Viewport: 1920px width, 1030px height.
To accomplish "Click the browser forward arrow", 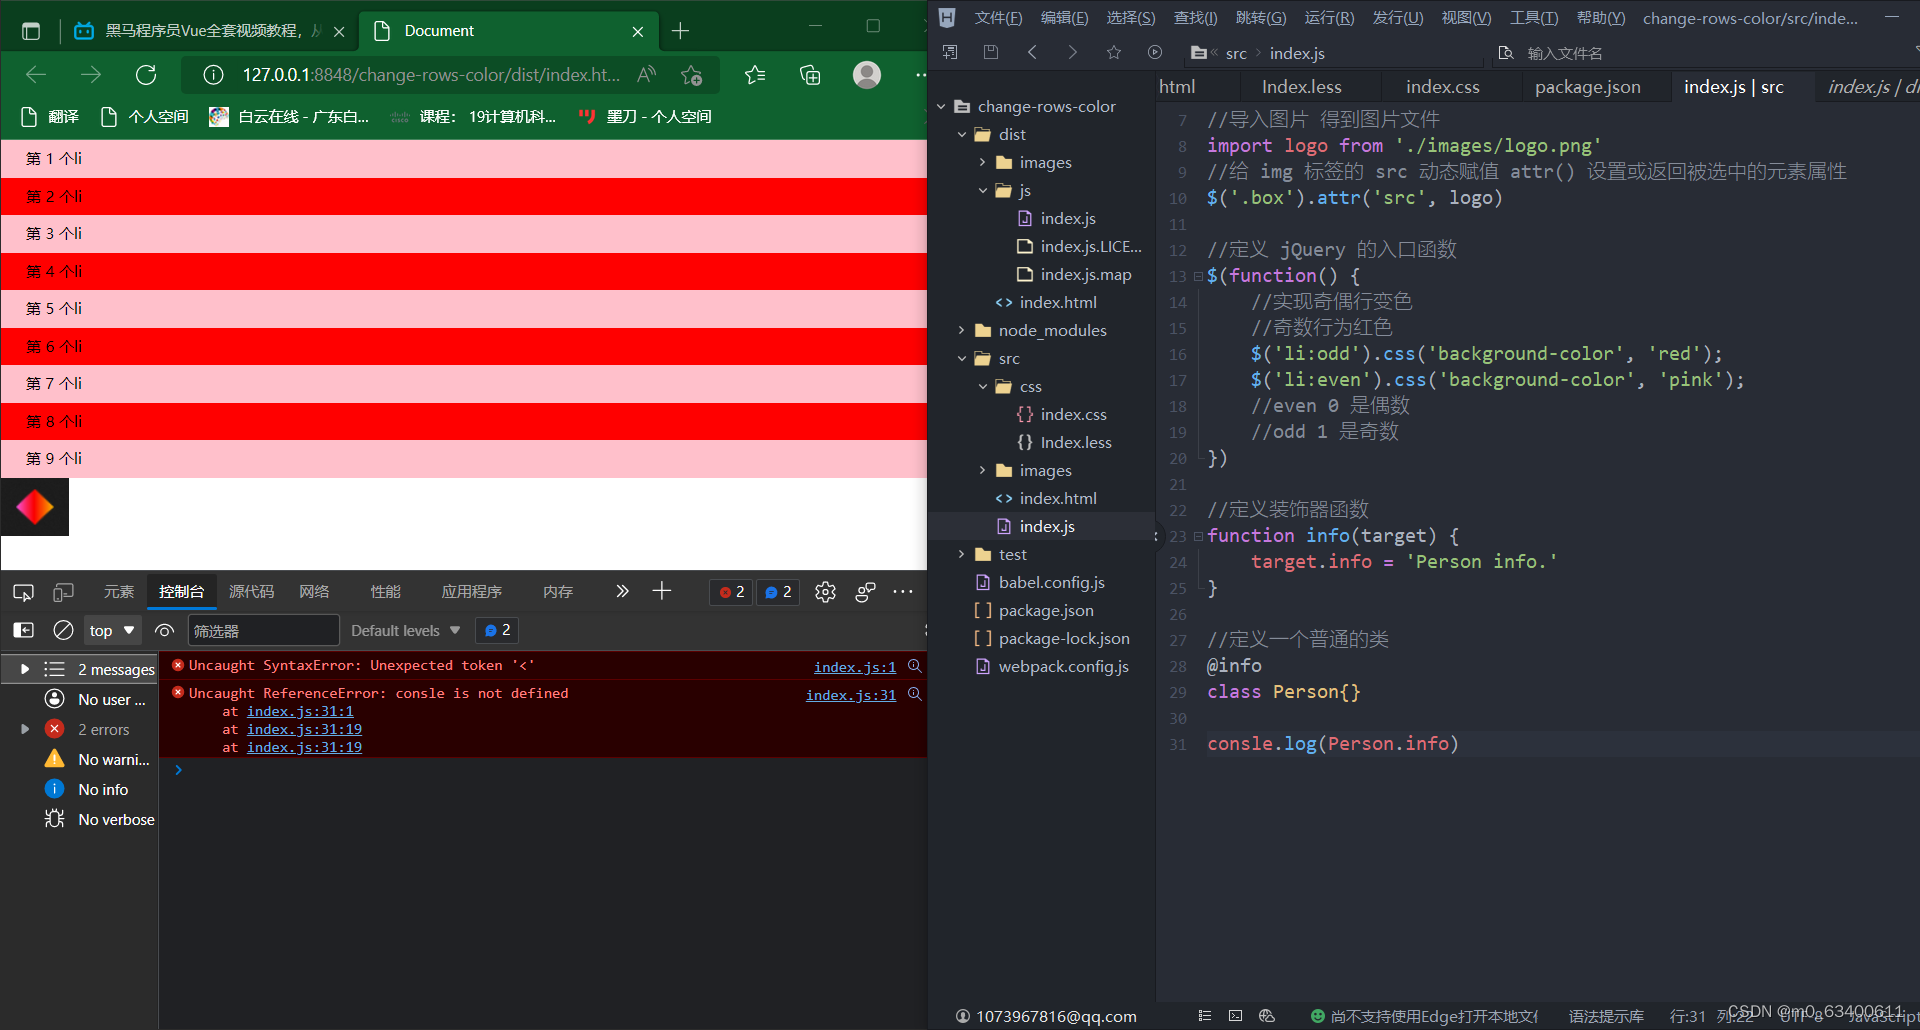I will (x=91, y=75).
